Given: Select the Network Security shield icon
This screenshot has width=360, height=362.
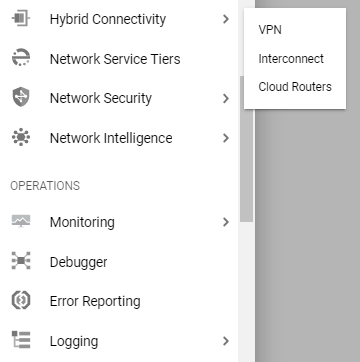Looking at the screenshot, I should tap(21, 97).
